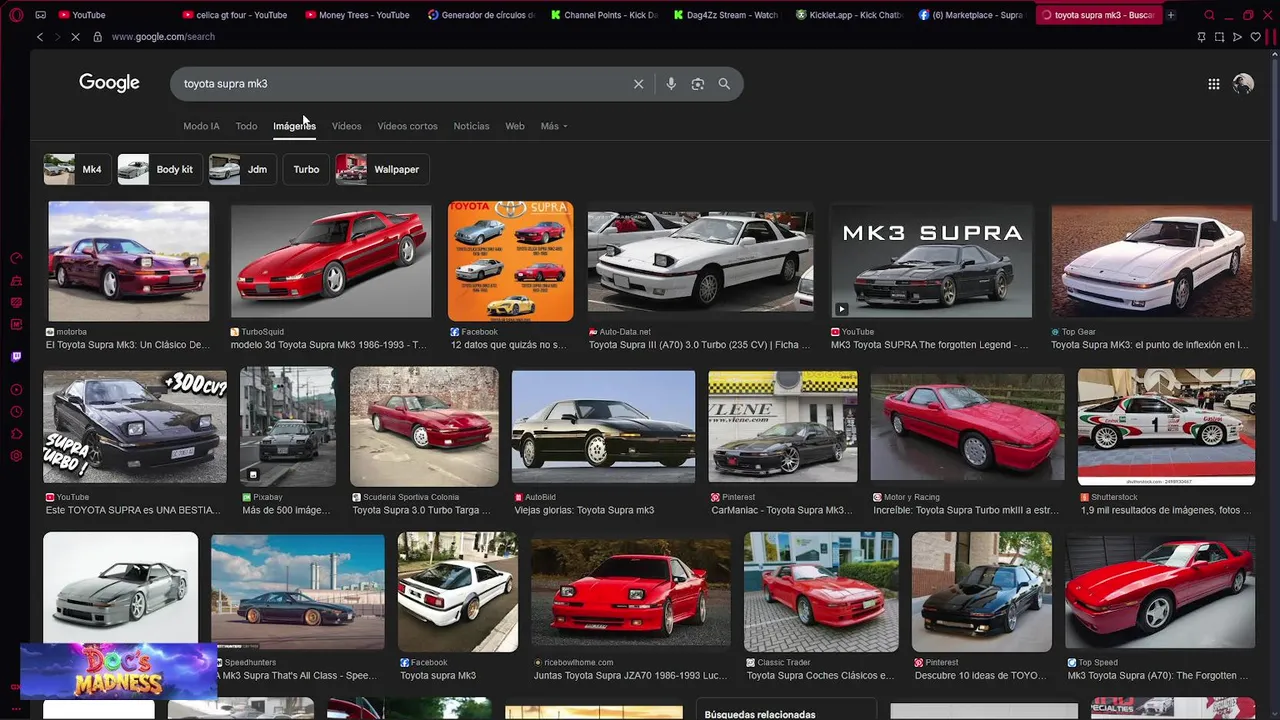Open the Noticias tab
Image resolution: width=1280 pixels, height=720 pixels.
[471, 126]
